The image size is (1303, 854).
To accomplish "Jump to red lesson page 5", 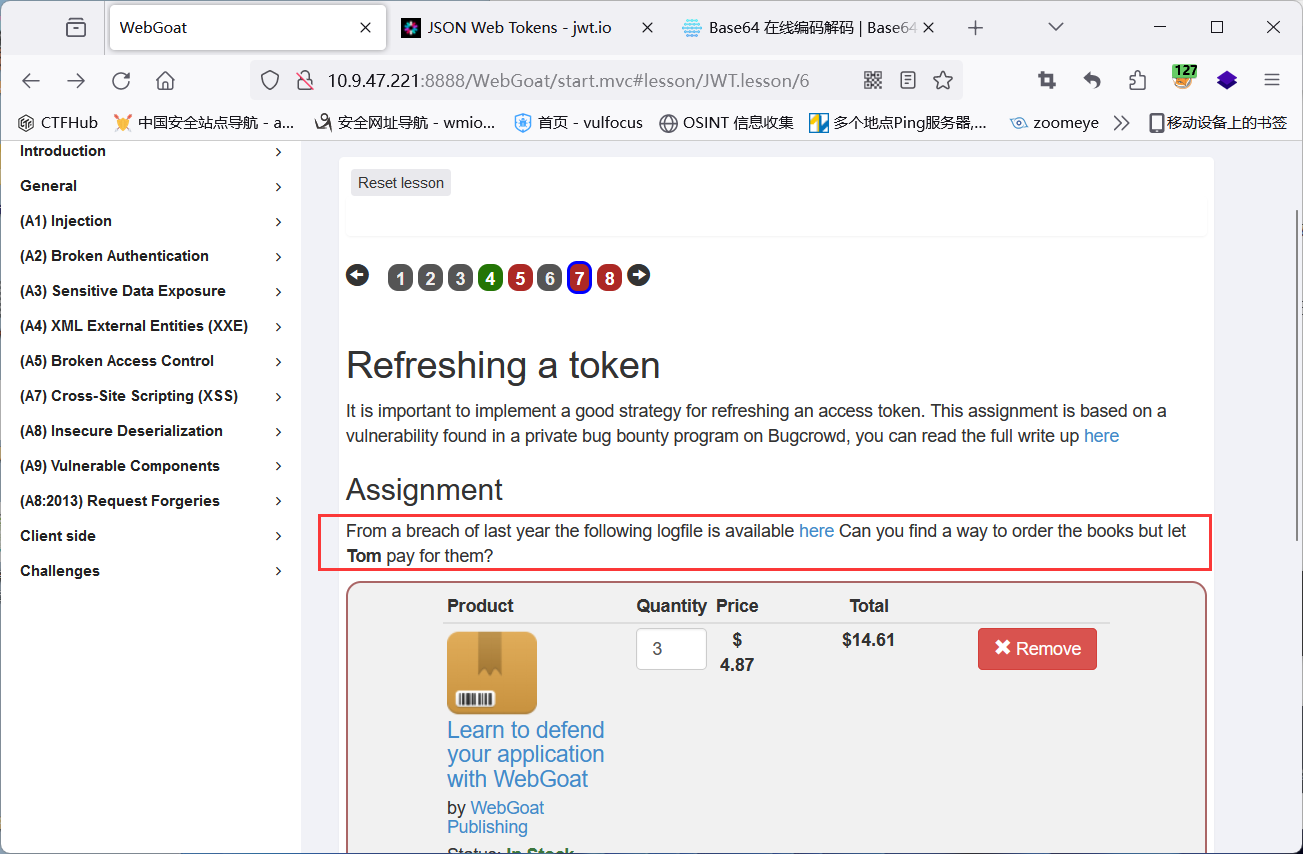I will 520,278.
